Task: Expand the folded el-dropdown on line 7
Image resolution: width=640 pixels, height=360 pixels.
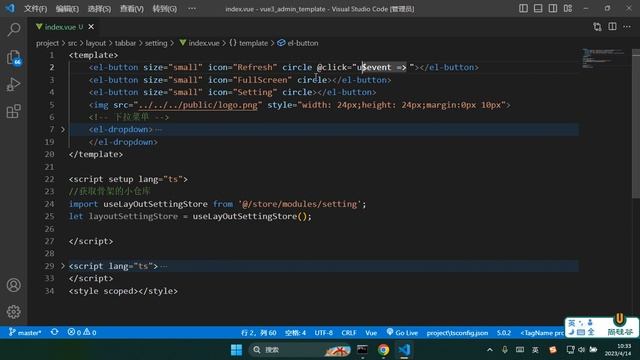Action: [62, 129]
